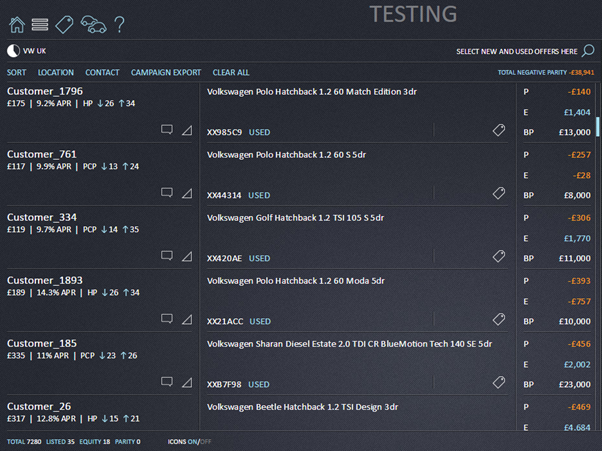602x451 pixels.
Task: Toggle ICONS ON/OFF switch
Action: [x=189, y=441]
